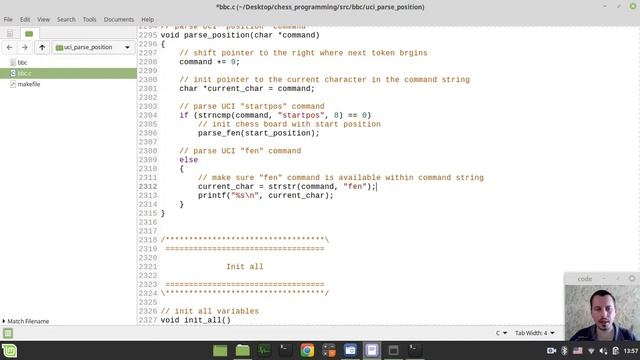Switch to the text editor taskbar window

372,351
